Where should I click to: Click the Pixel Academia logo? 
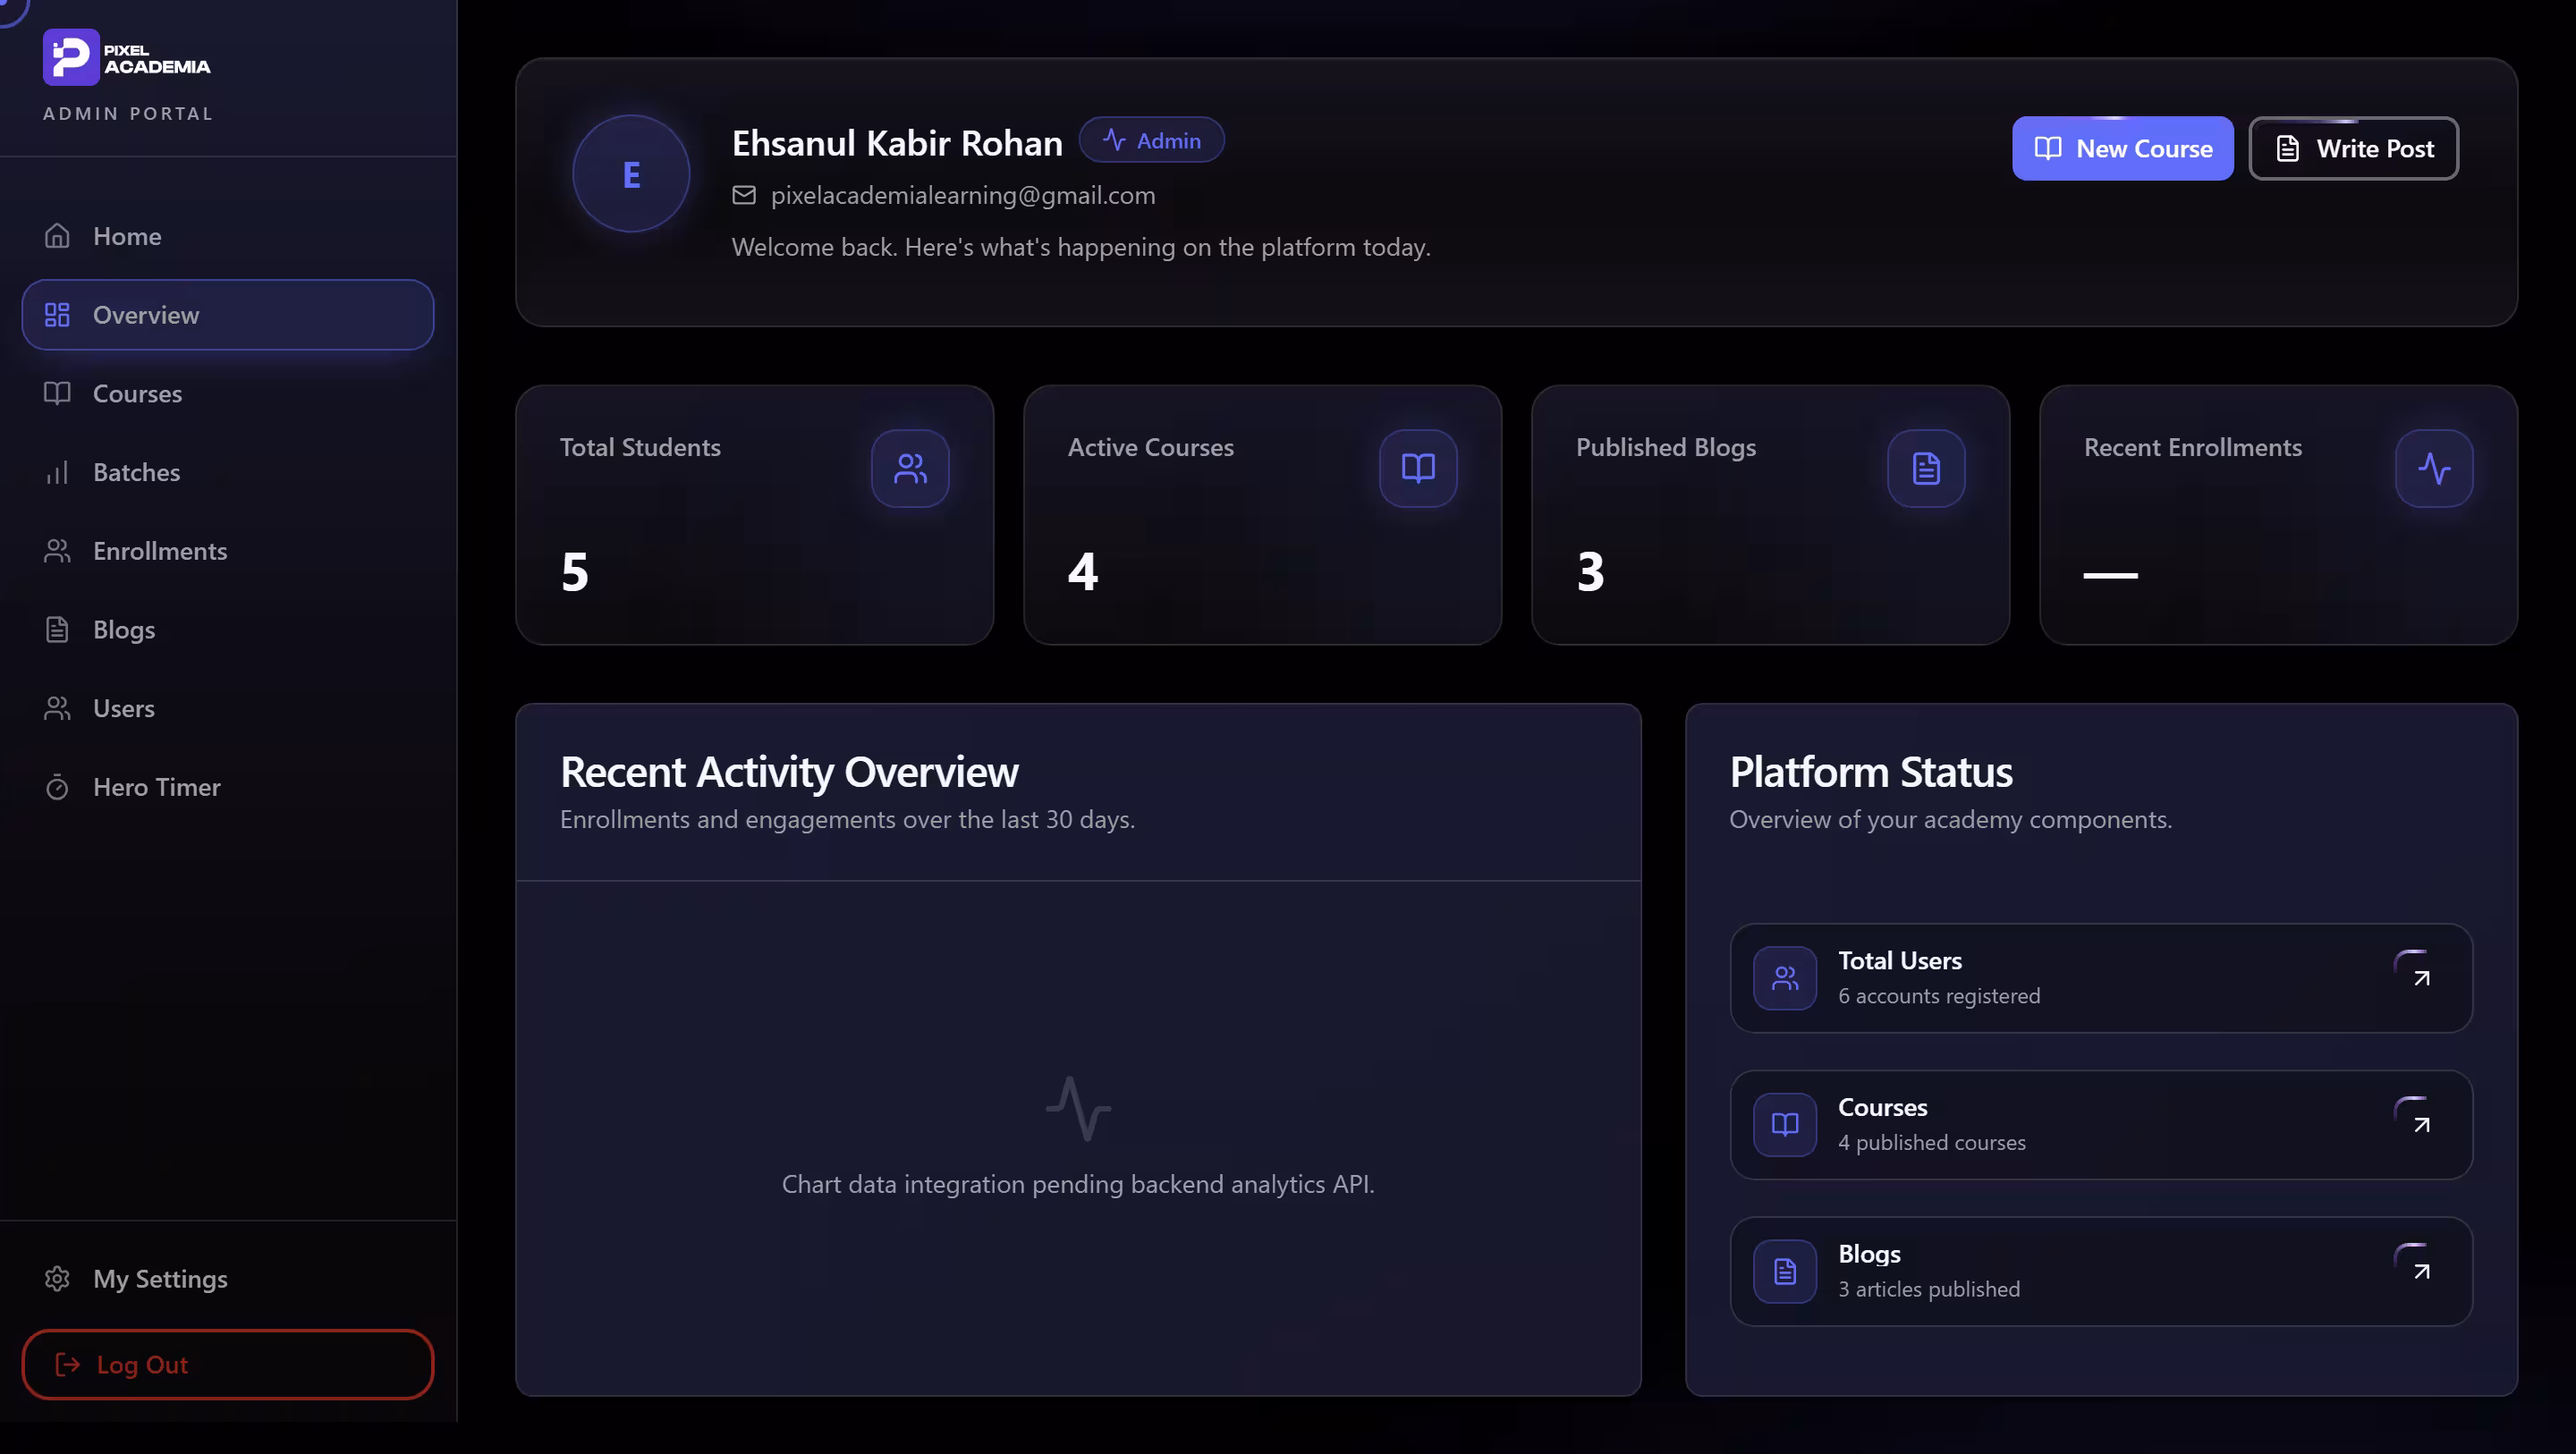coord(127,57)
